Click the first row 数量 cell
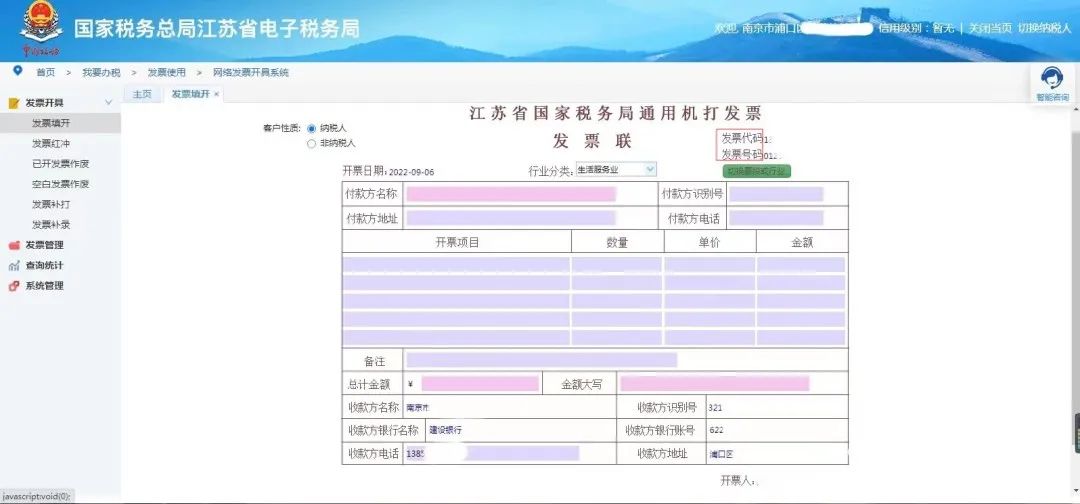This screenshot has height=504, width=1080. click(616, 265)
